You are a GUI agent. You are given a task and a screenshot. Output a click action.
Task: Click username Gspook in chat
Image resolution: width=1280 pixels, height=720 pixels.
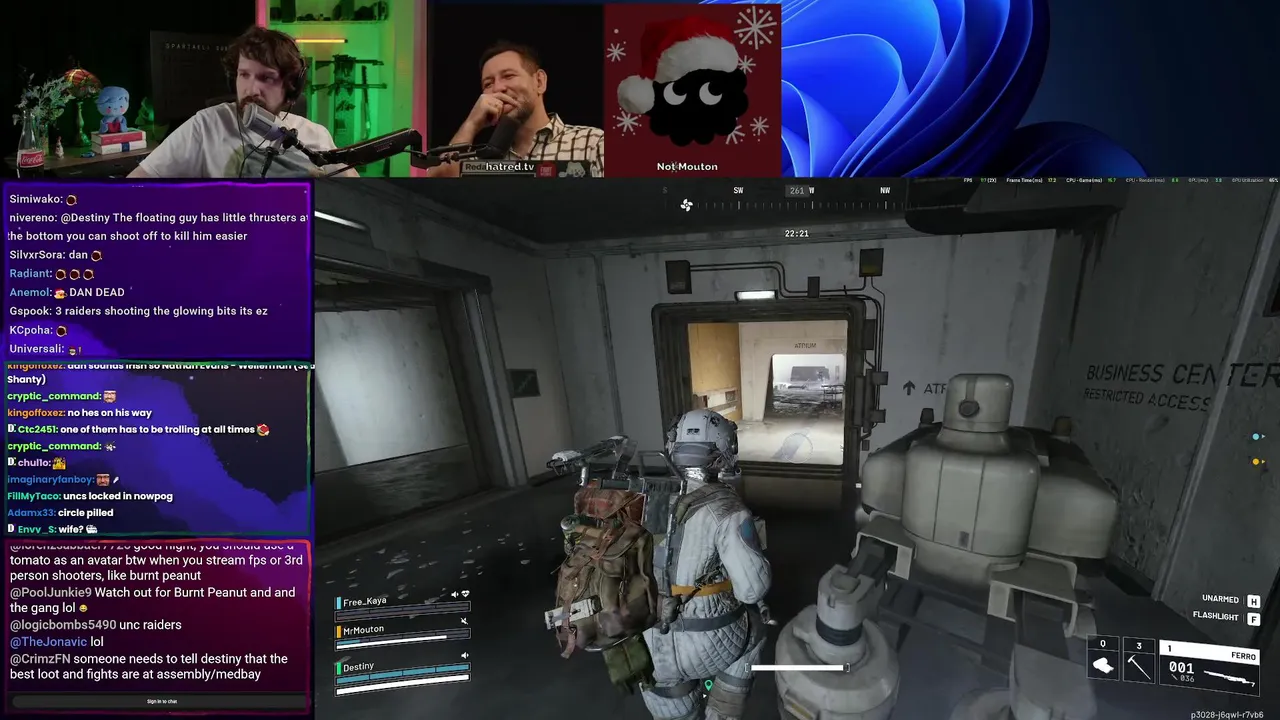[x=29, y=311]
